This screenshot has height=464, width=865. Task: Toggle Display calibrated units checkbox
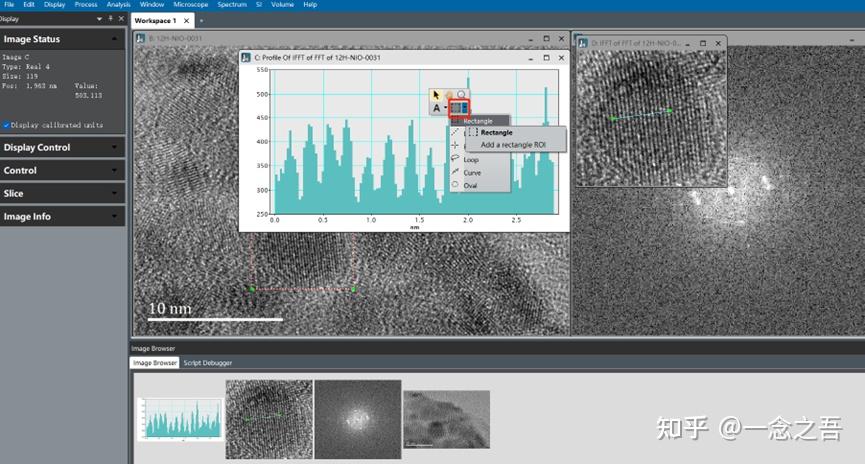6,125
